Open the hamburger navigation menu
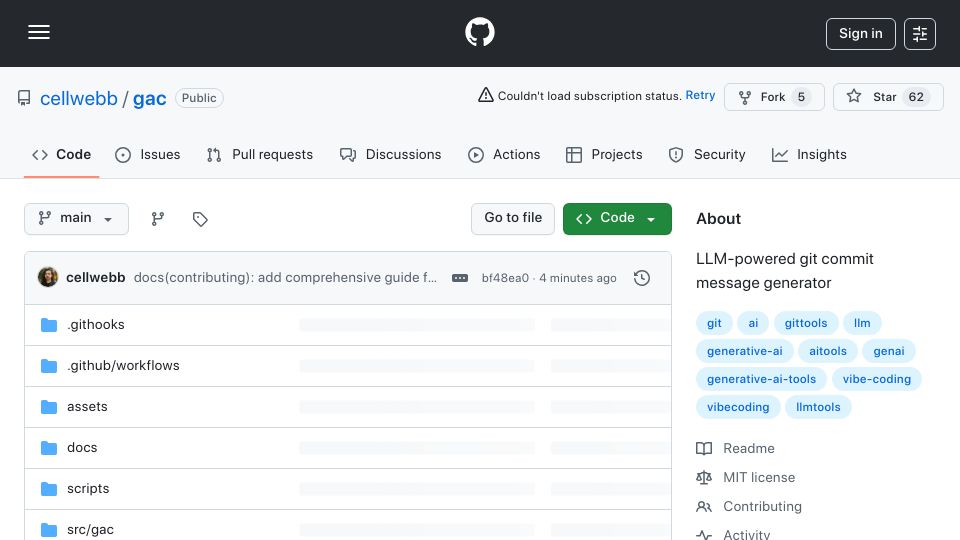960x540 pixels. pos(39,32)
